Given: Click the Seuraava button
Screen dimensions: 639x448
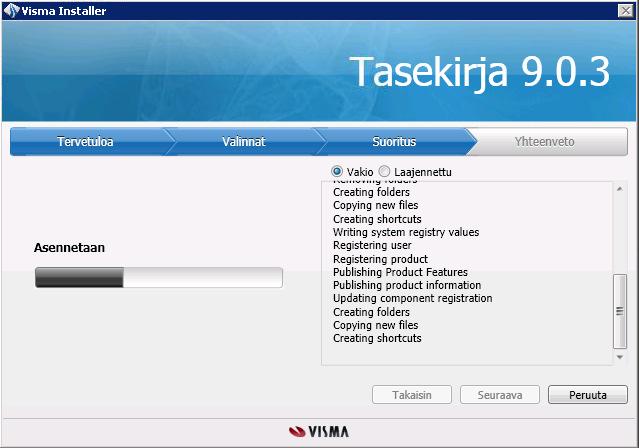Looking at the screenshot, I should (x=500, y=395).
